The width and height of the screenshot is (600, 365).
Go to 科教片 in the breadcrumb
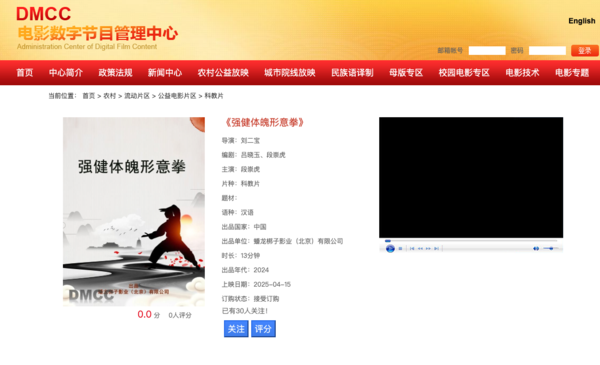(214, 96)
